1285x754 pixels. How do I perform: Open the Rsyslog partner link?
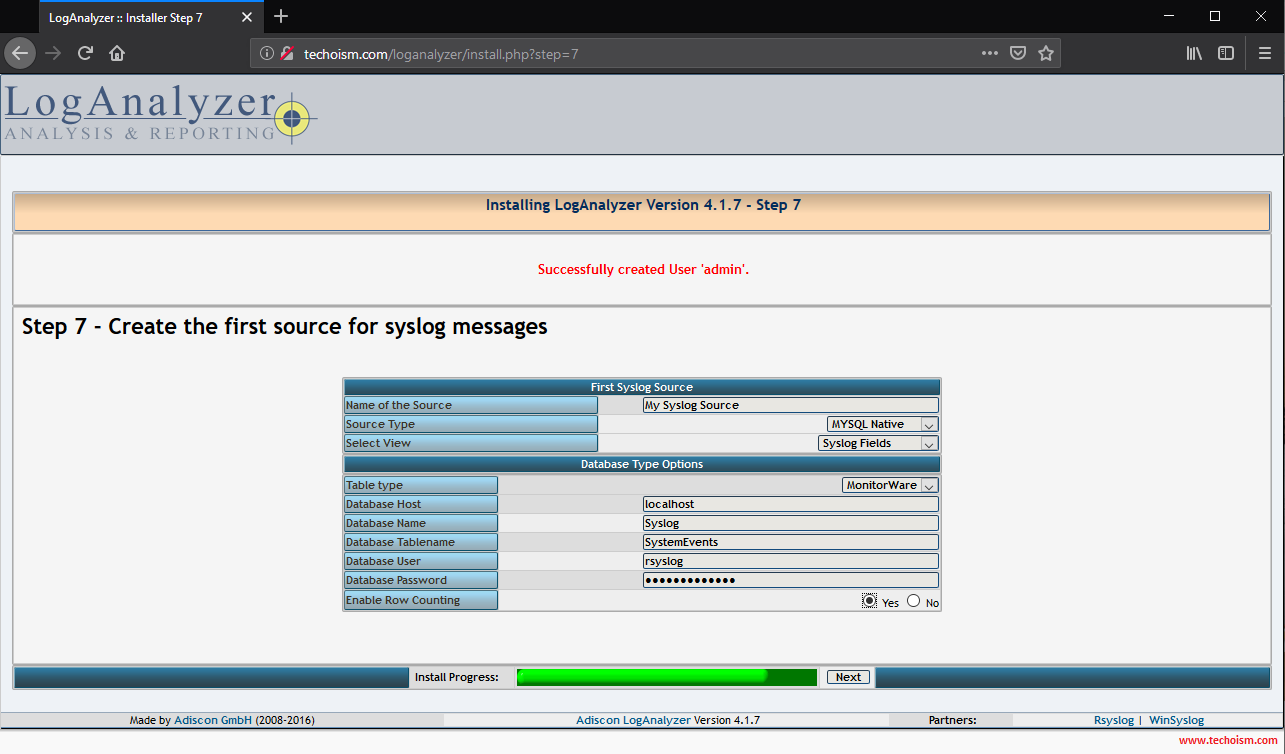(1114, 720)
